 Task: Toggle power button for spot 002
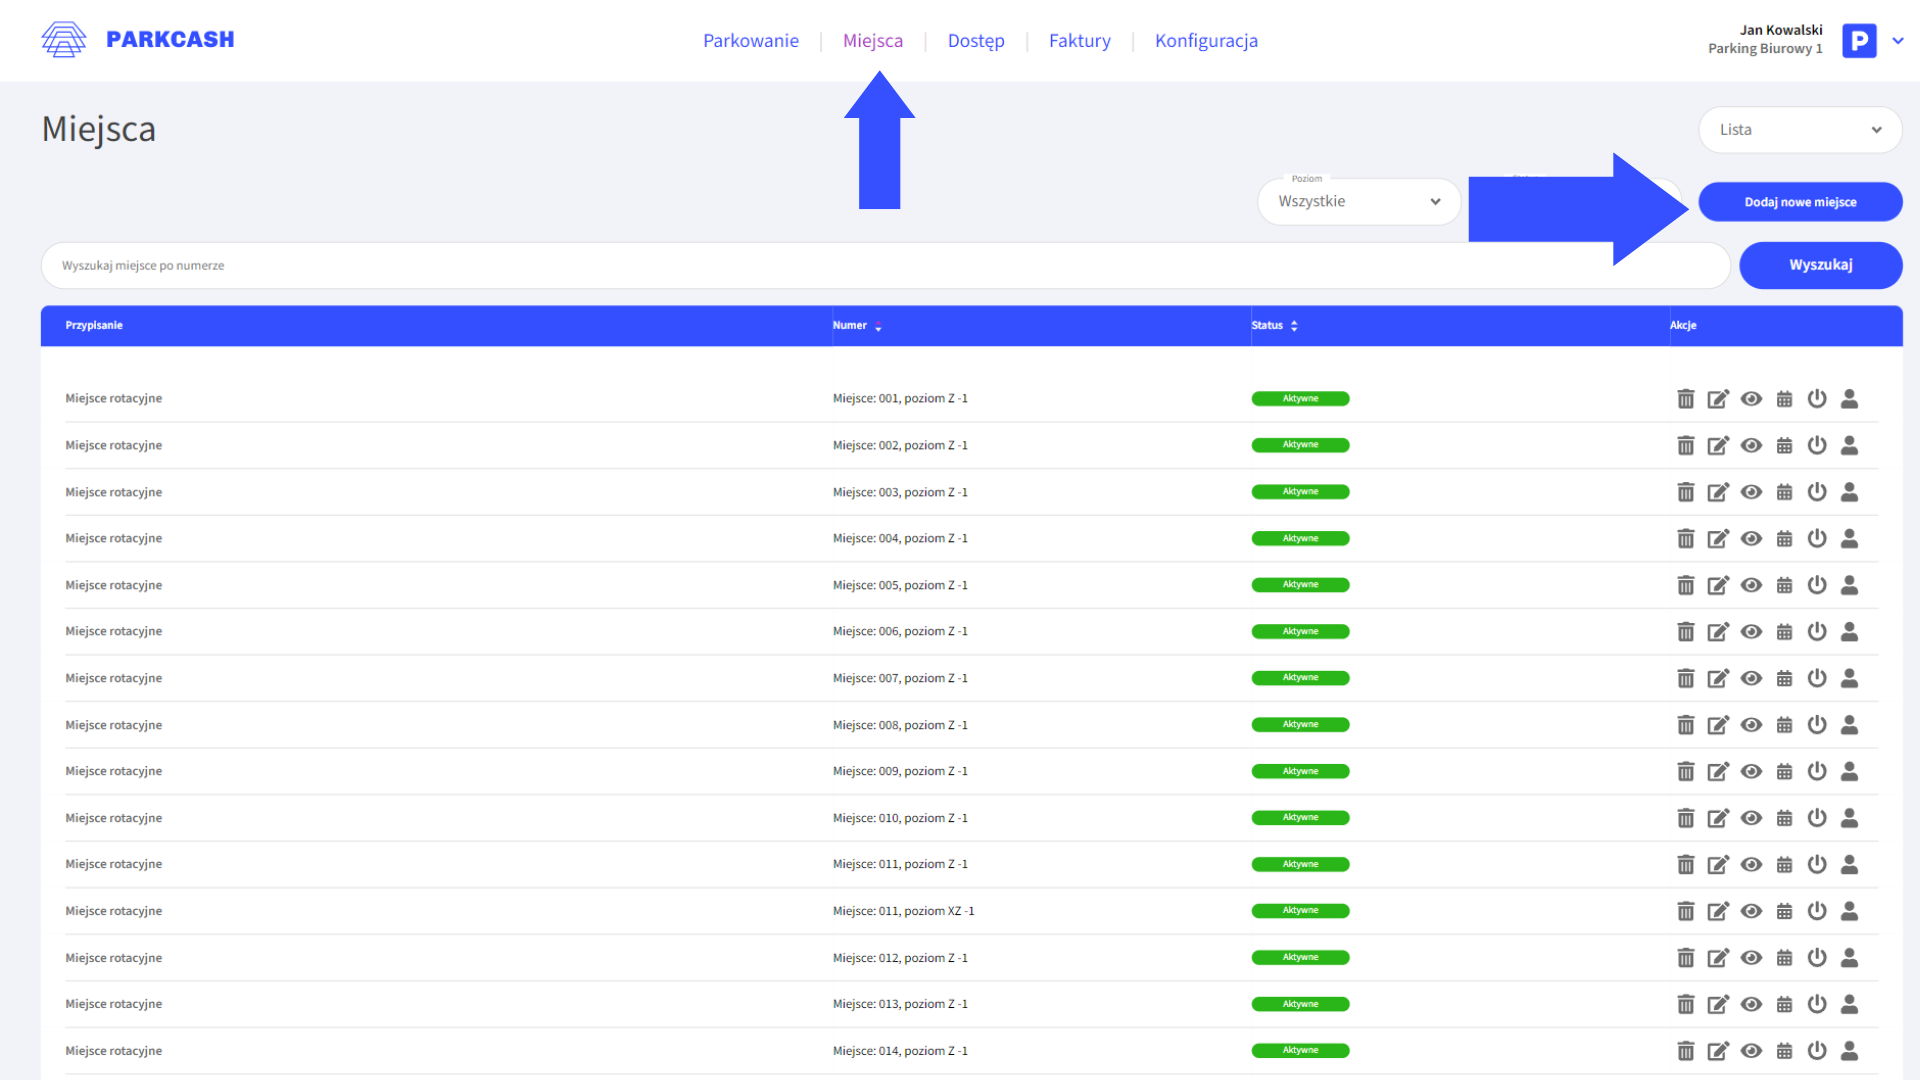coord(1817,445)
